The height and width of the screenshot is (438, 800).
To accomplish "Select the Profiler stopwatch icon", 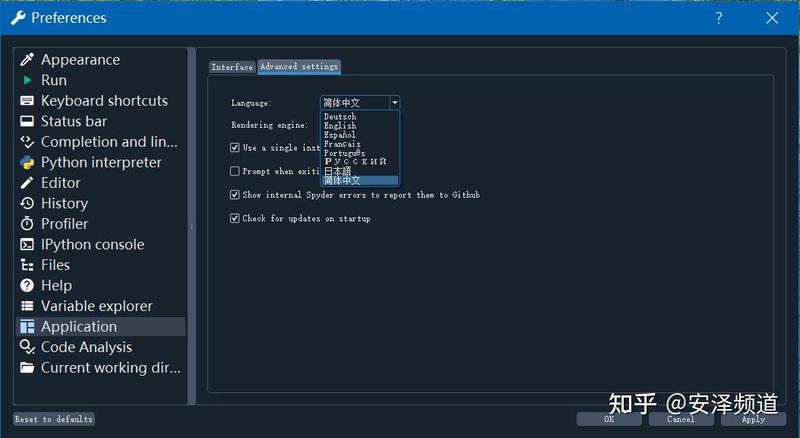I will [27, 224].
